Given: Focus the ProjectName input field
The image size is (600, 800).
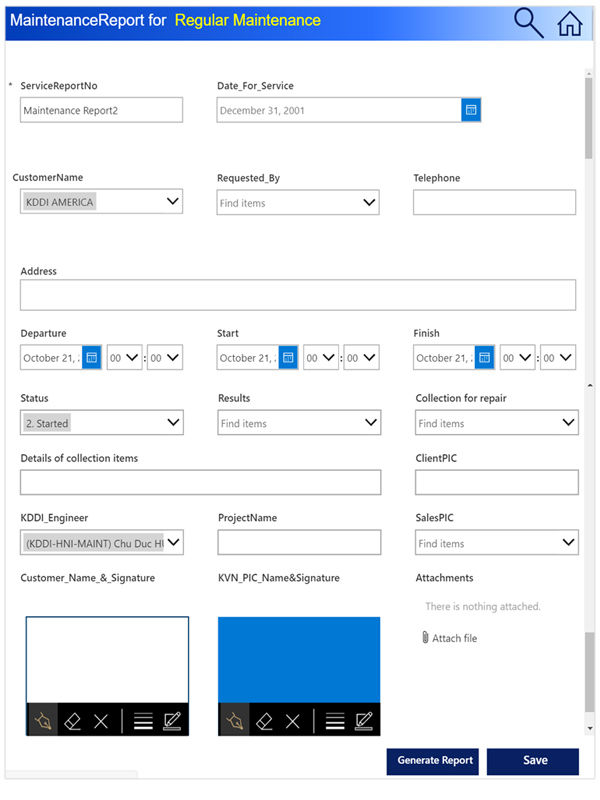Looking at the screenshot, I should (299, 542).
